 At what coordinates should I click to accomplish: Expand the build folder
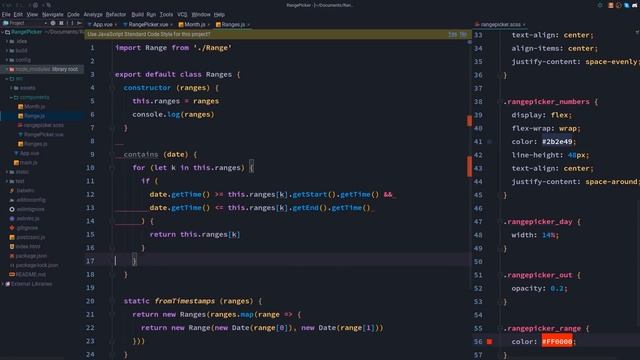(7, 51)
